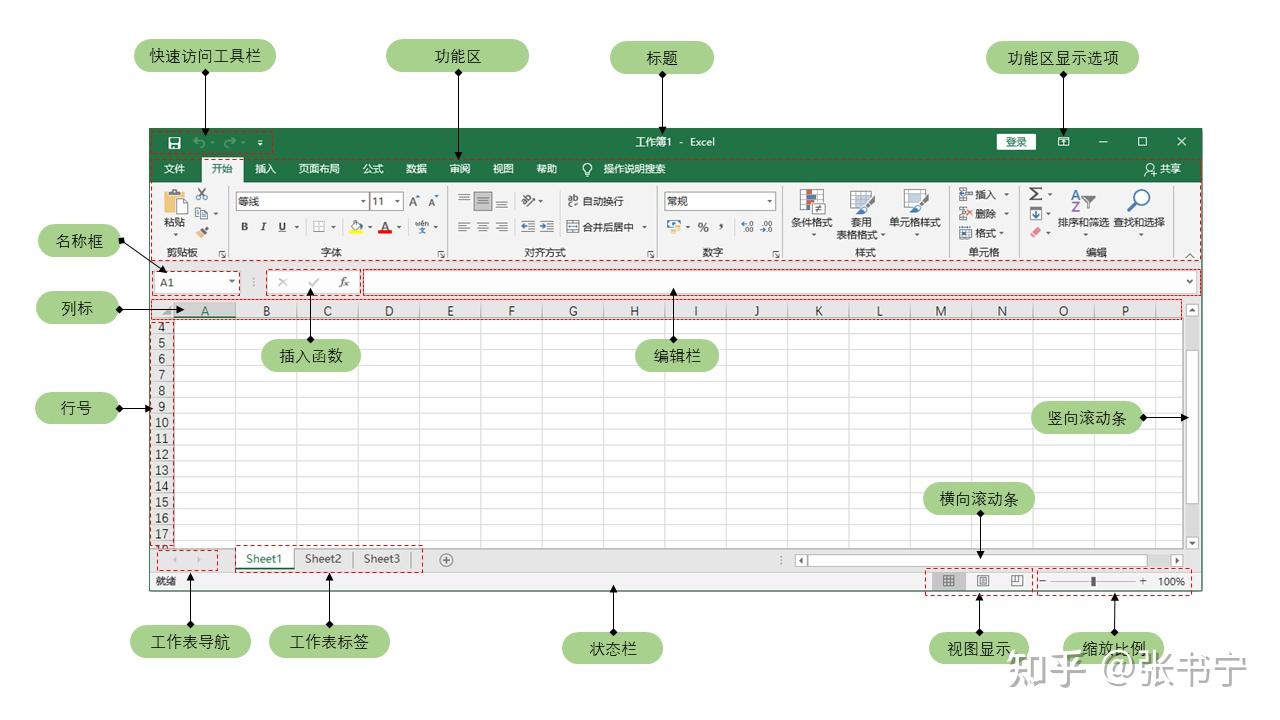Switch to the 页面布局 tab
Image resolution: width=1280 pixels, height=720 pixels.
pyautogui.click(x=319, y=169)
